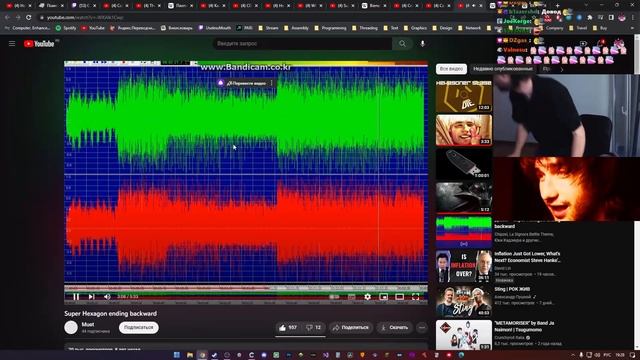Go back with browser back arrow
The width and height of the screenshot is (640, 360).
coord(7,18)
